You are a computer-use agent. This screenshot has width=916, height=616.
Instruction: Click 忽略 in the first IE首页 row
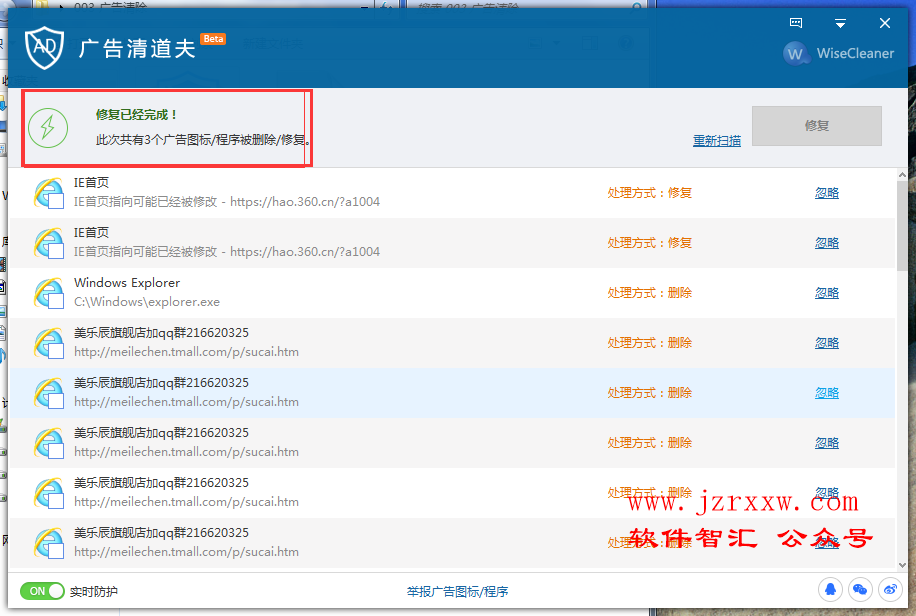(827, 193)
